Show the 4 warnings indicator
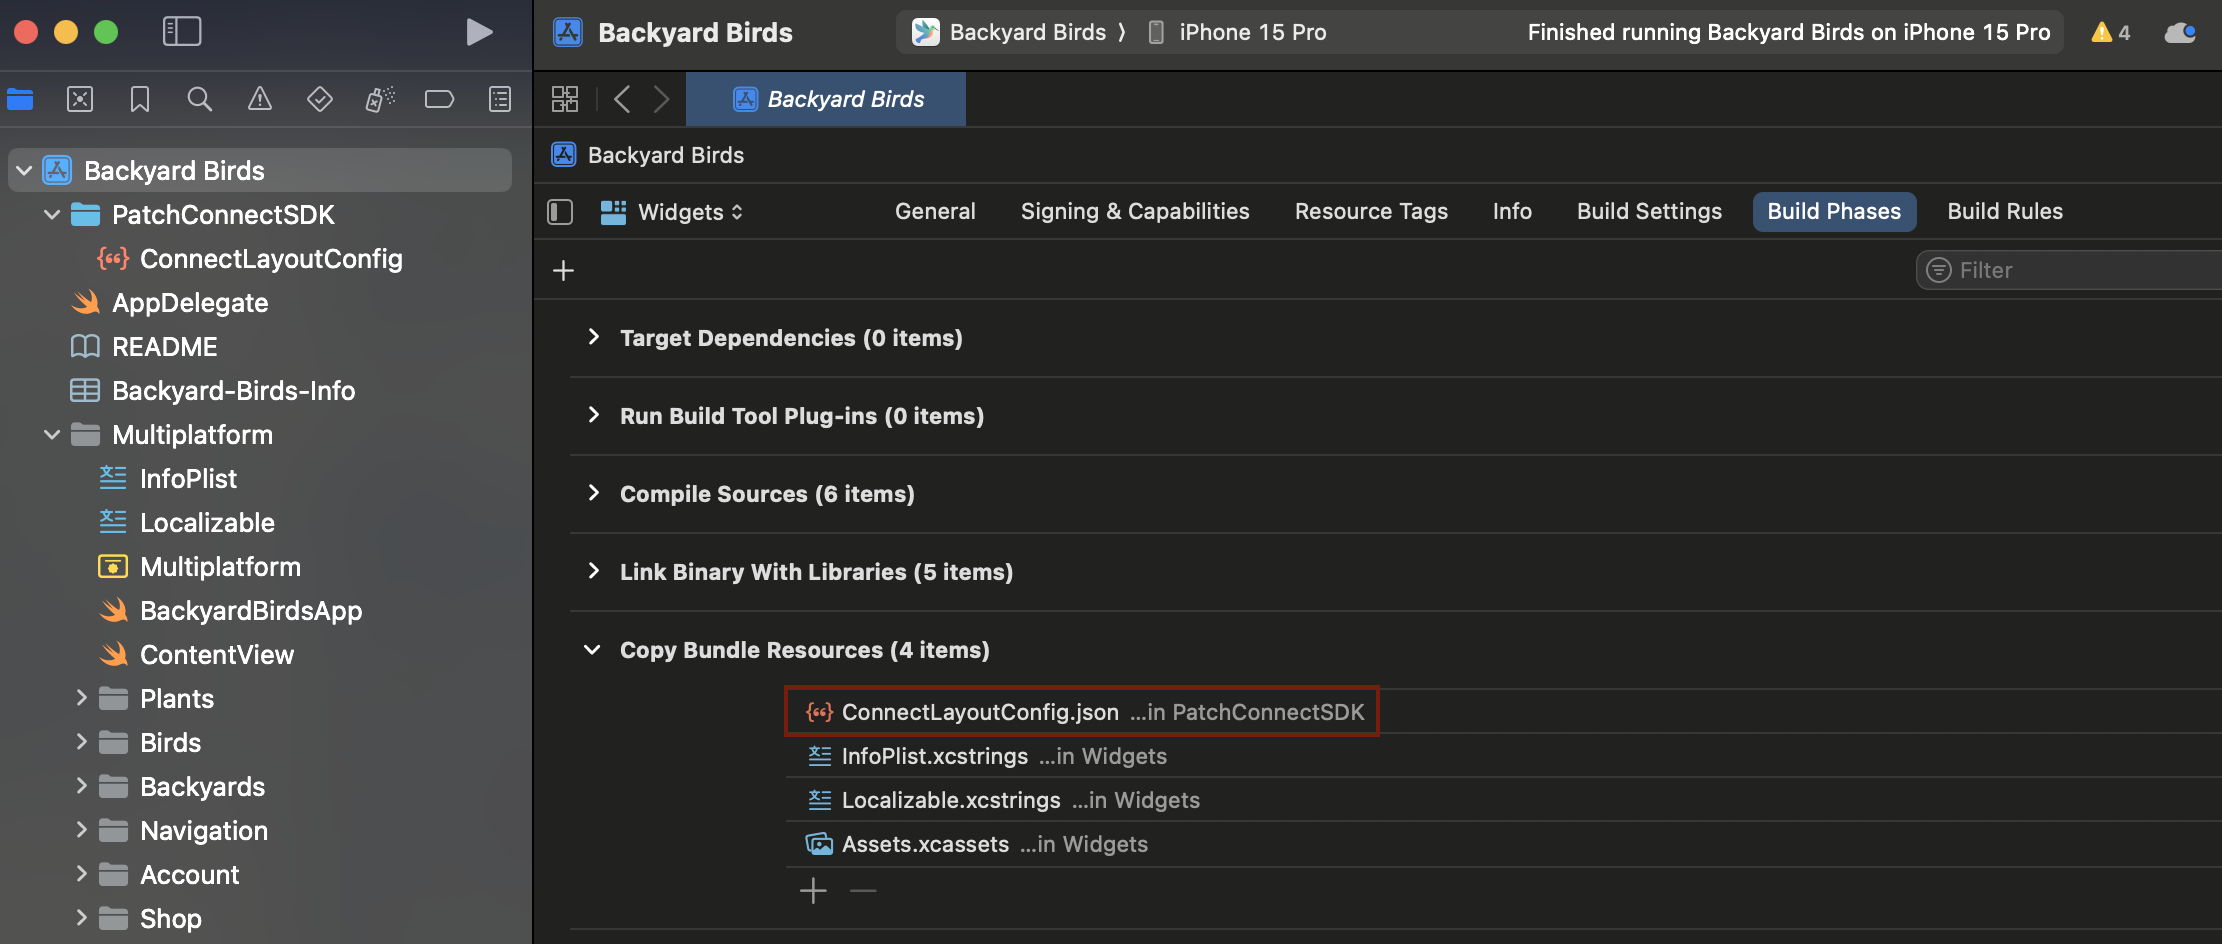Viewport: 2222px width, 944px height. (x=2111, y=32)
